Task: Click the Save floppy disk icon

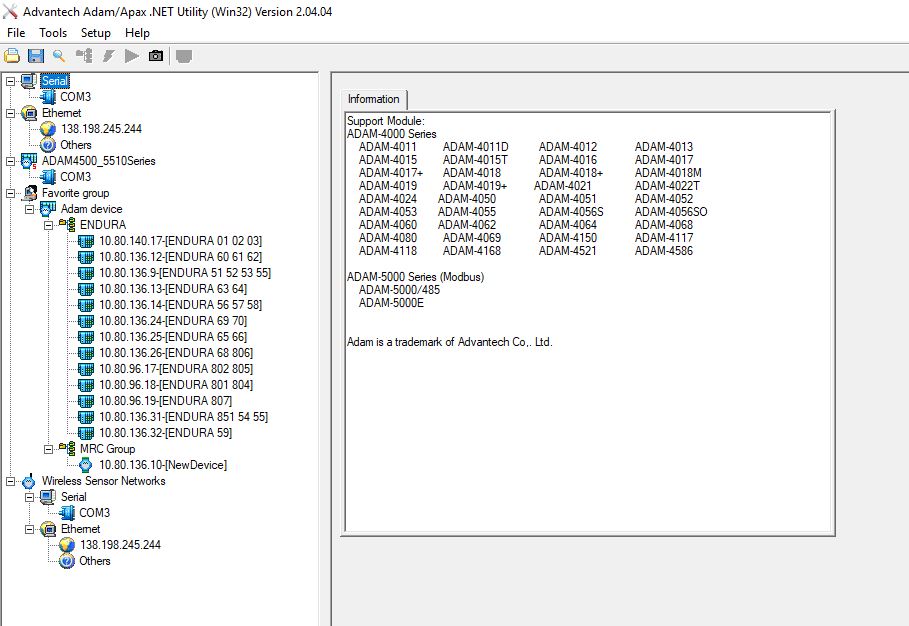Action: [x=36, y=56]
